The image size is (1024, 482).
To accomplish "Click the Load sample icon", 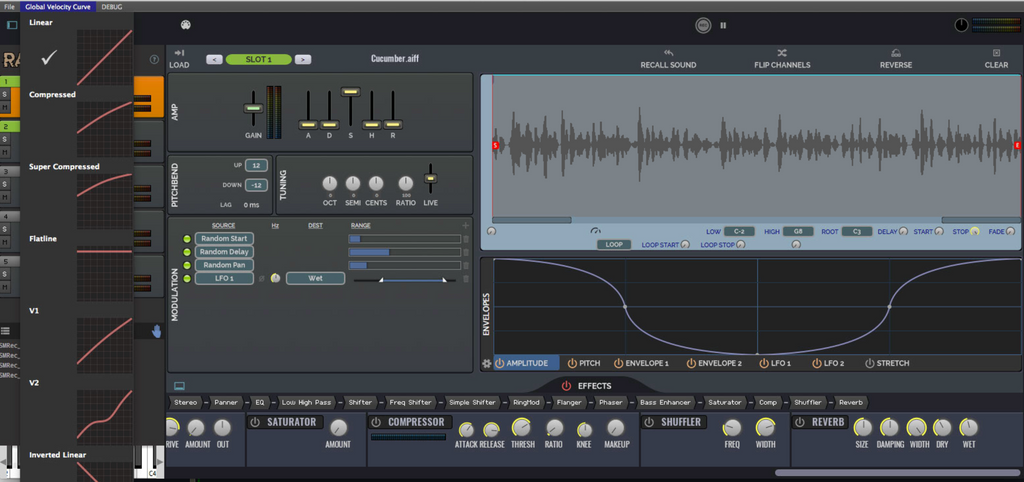I will coord(179,53).
